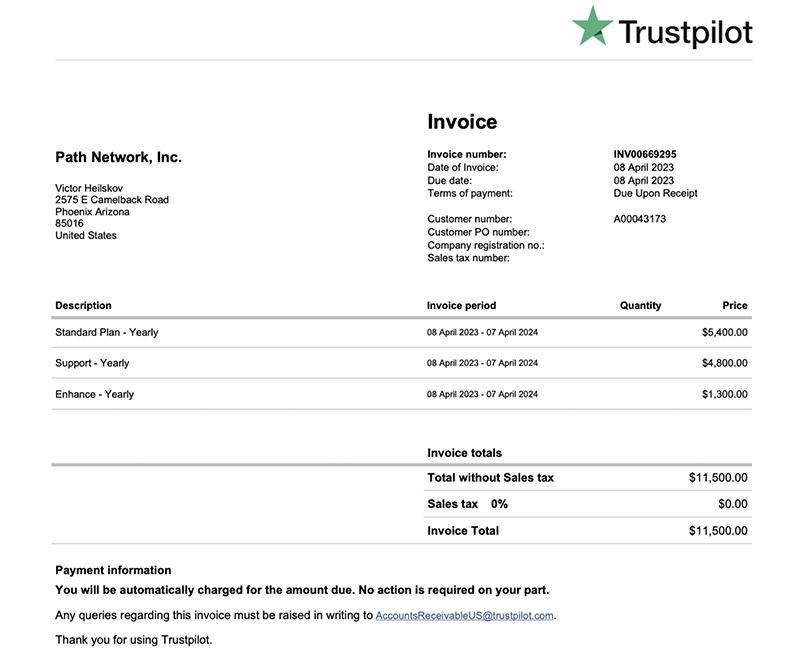Select the Path Network, Inc. company name

118,157
